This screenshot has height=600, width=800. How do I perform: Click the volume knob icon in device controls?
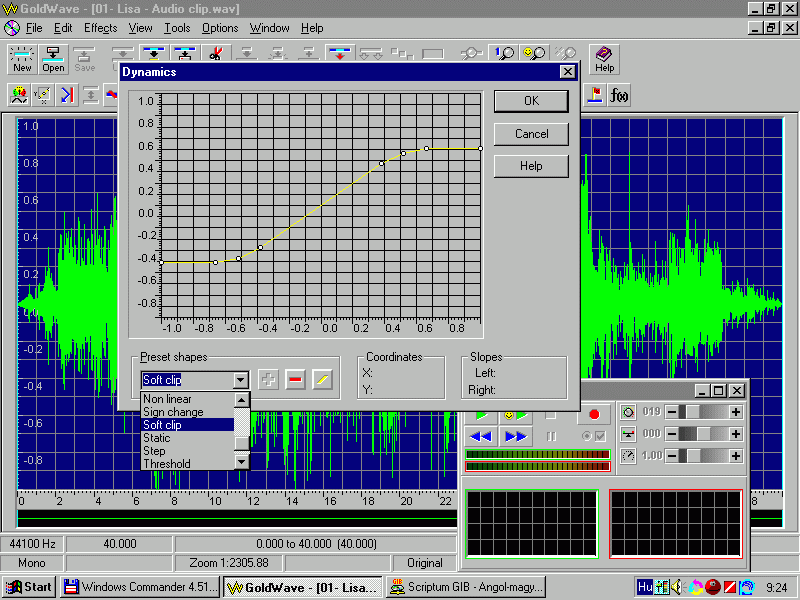point(628,412)
